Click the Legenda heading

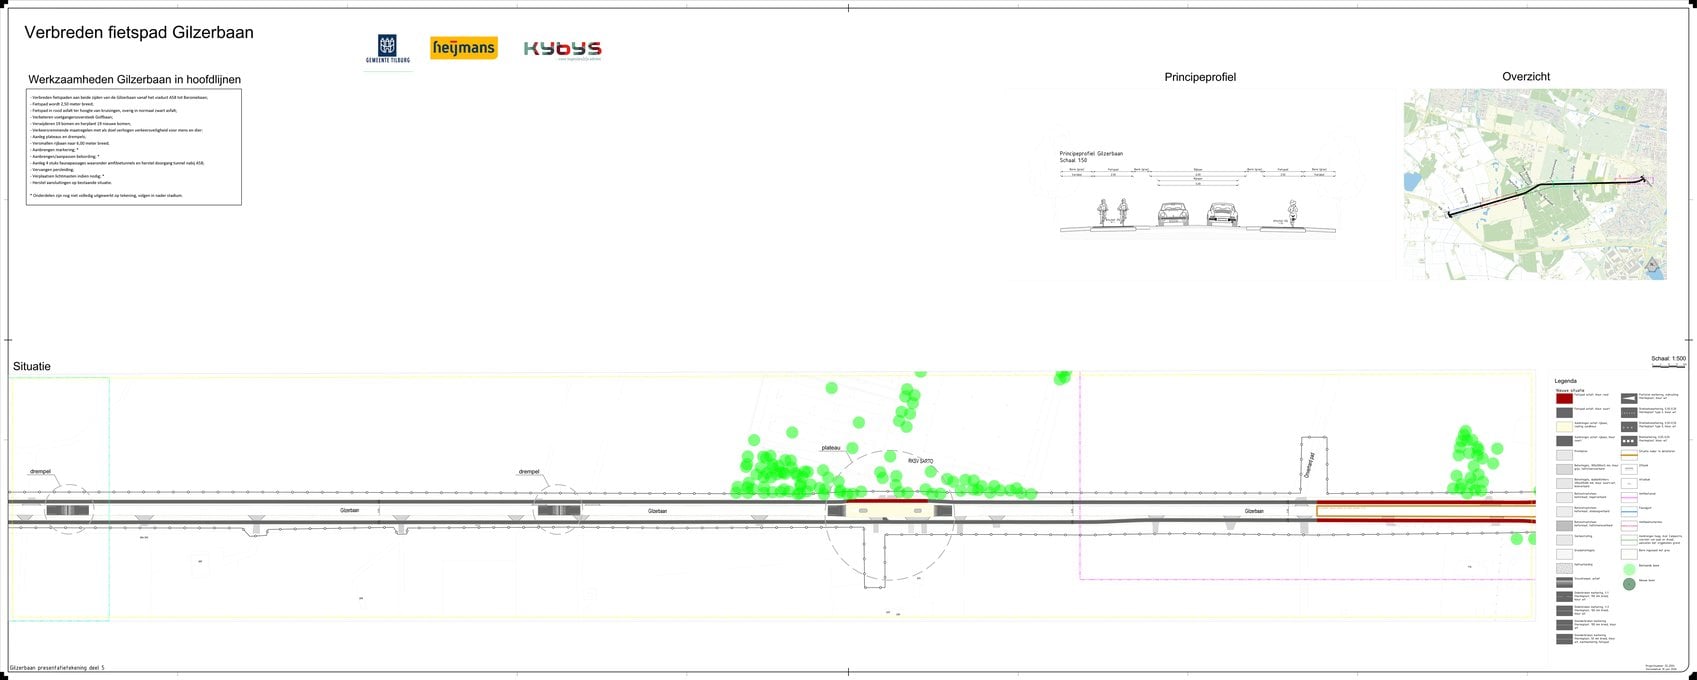1565,382
